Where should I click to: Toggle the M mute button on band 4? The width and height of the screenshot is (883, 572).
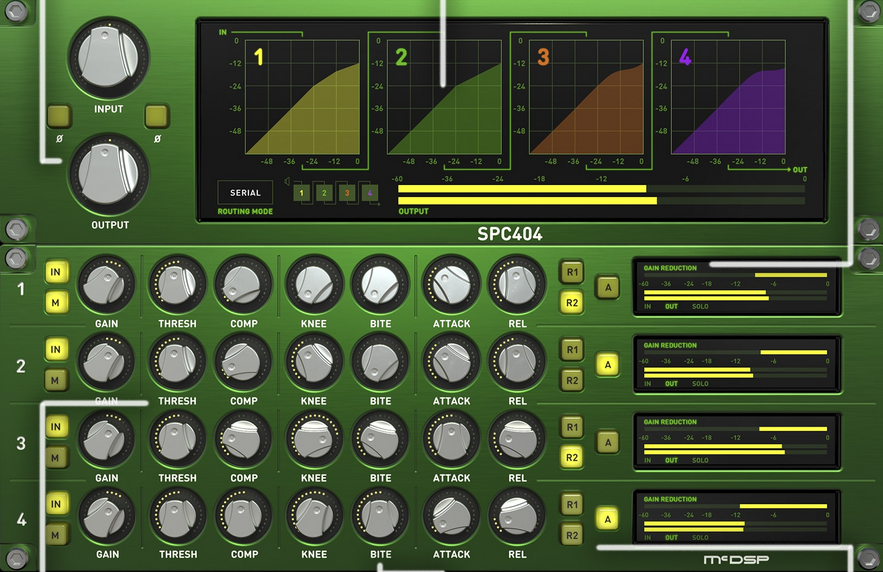(x=56, y=535)
